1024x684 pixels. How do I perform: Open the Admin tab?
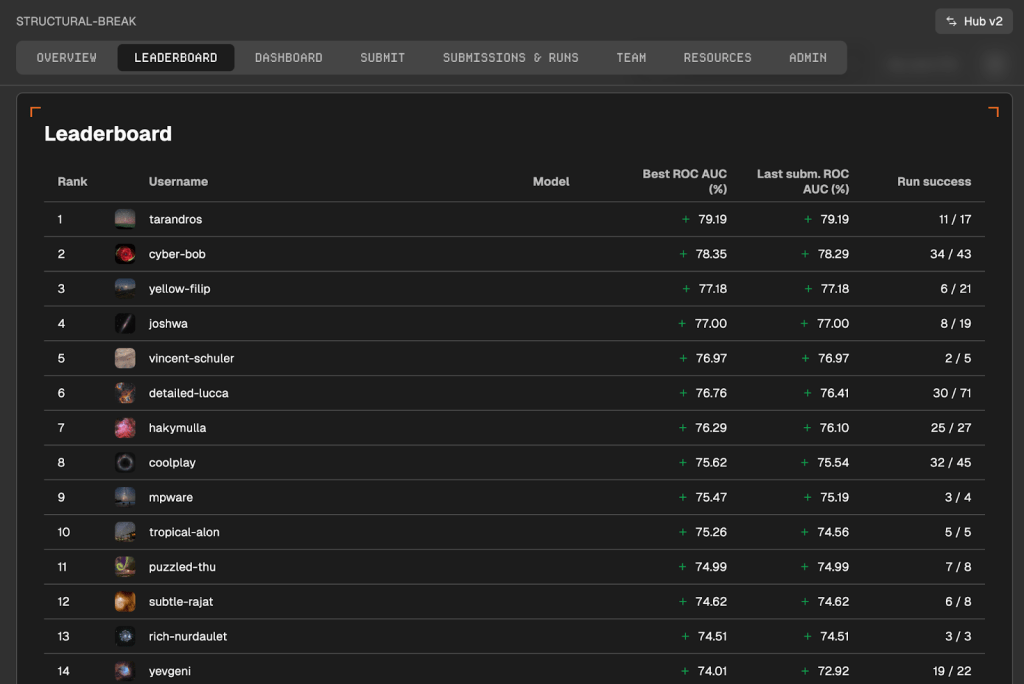[808, 58]
